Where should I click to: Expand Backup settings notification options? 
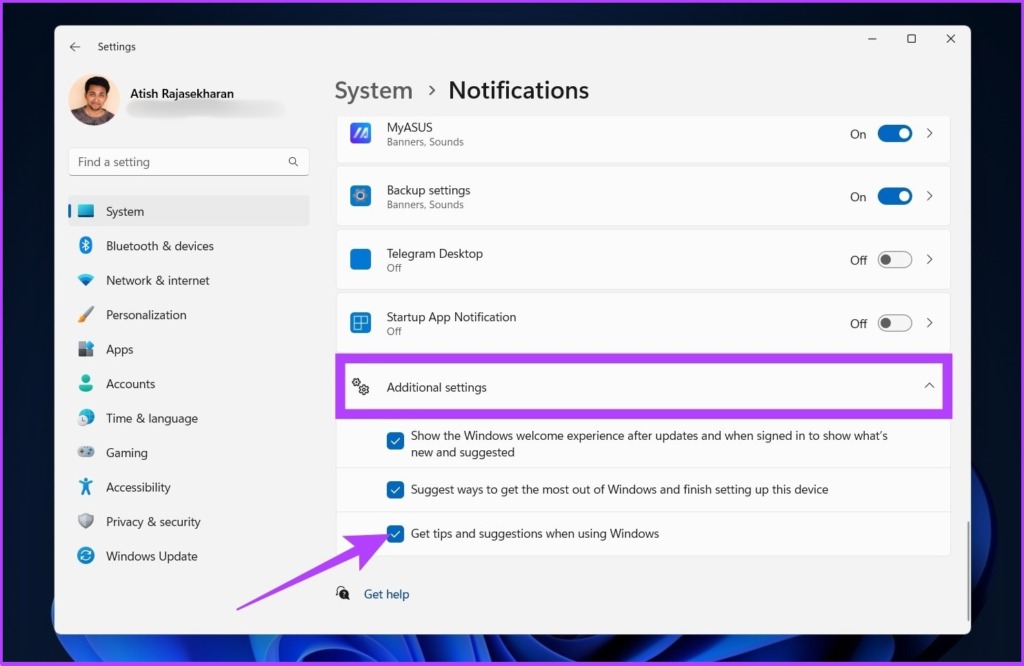click(930, 196)
